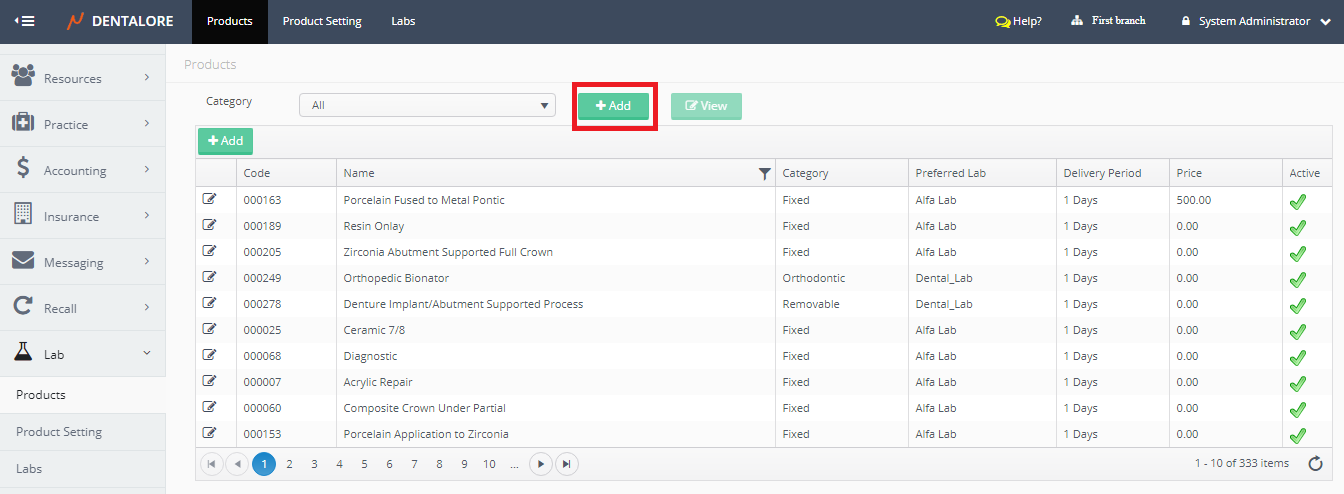Toggle Active checkmark for Resin Onlay

(1298, 227)
